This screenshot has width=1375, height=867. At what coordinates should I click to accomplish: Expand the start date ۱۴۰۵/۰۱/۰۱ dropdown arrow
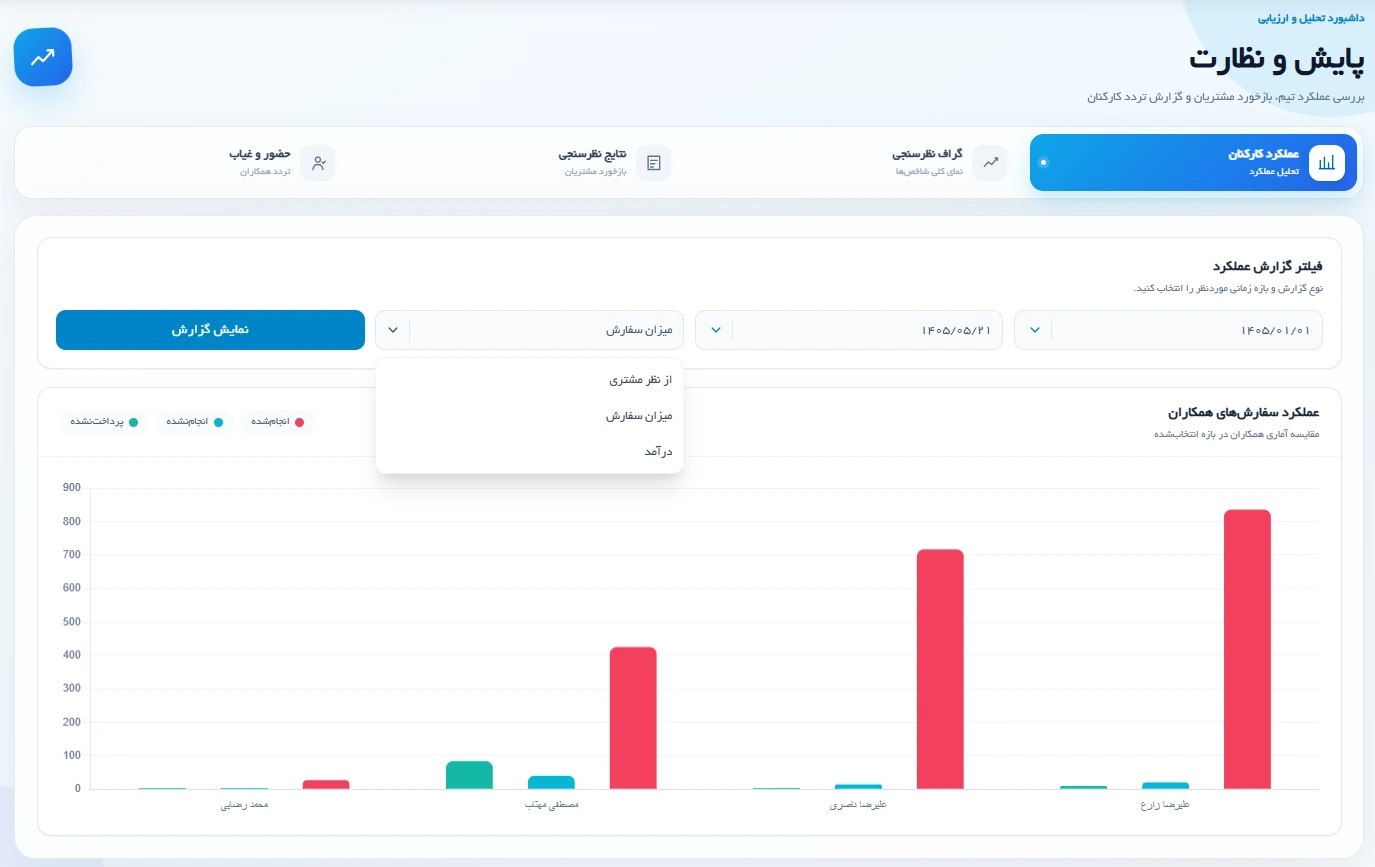[x=1034, y=330]
